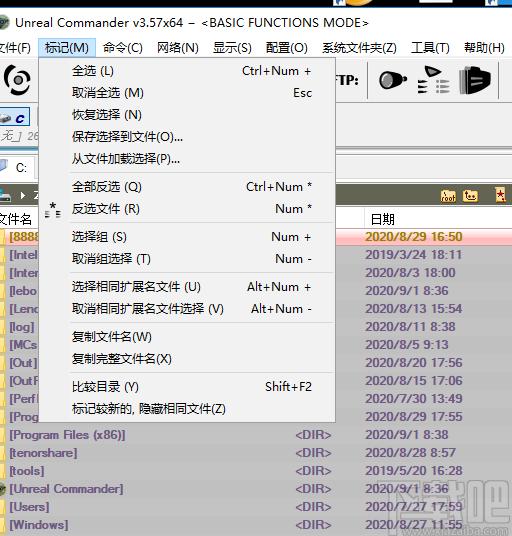
Task: Choose 全部反选 (Q) menu entry
Action: (x=187, y=187)
